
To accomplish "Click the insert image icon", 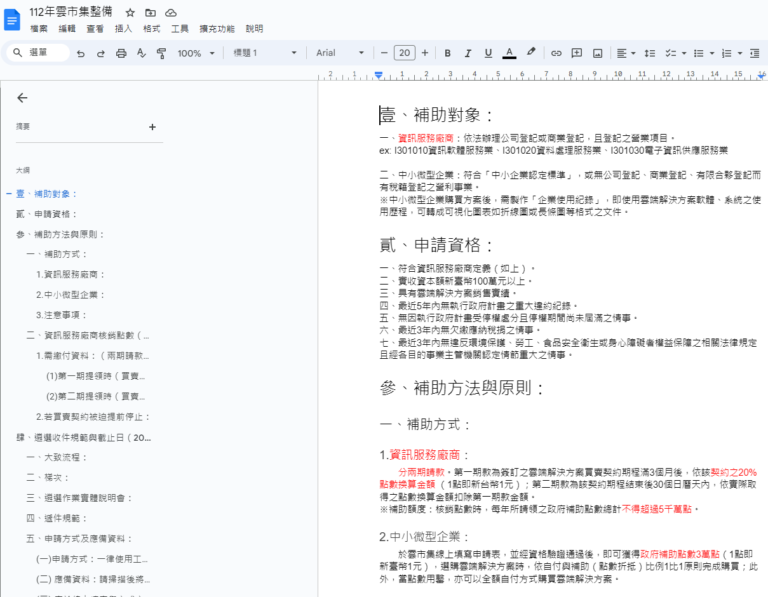I will click(596, 53).
